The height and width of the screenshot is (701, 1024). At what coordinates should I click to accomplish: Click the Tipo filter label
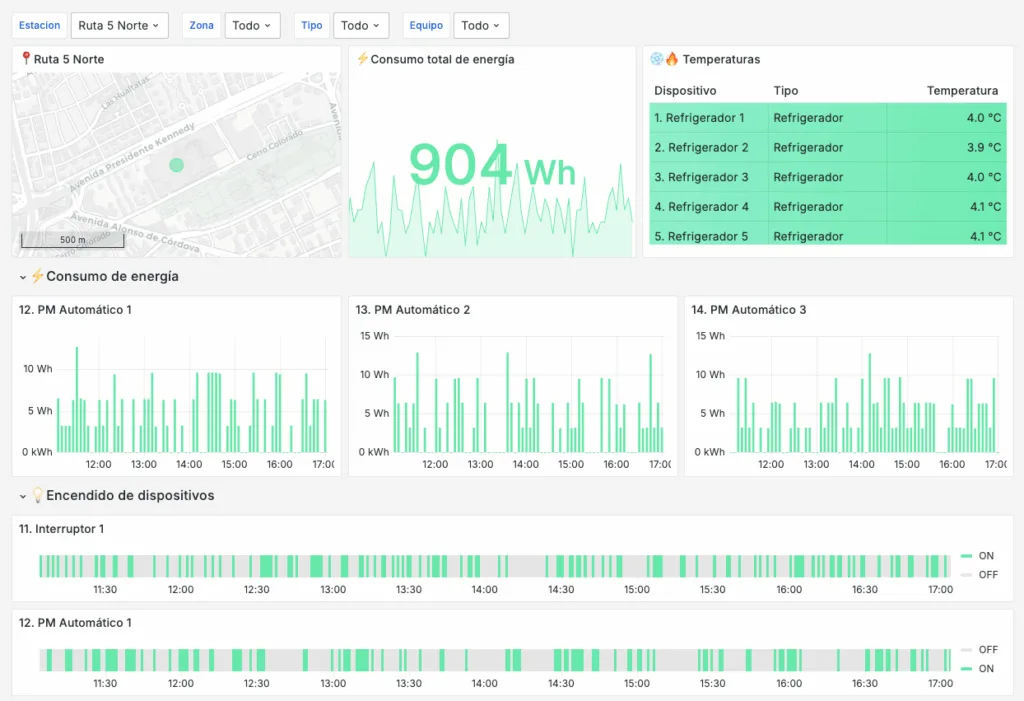point(311,25)
